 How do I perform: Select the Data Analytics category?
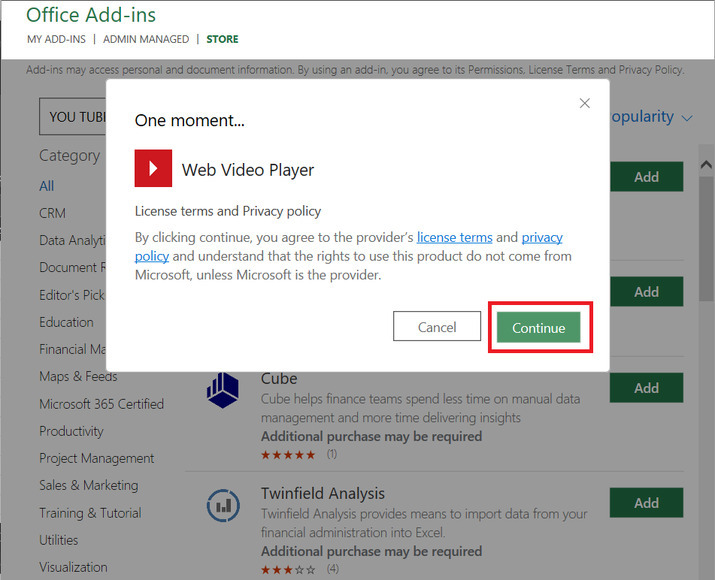[73, 240]
